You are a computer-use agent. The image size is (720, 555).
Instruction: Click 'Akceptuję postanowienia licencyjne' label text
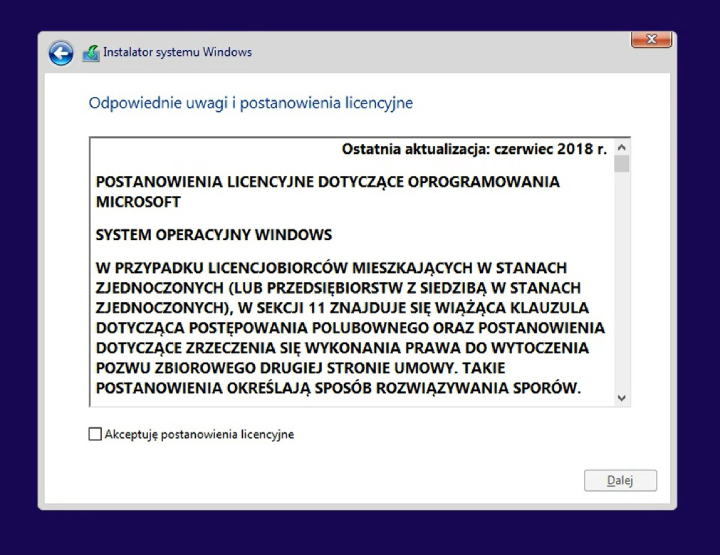(x=199, y=434)
